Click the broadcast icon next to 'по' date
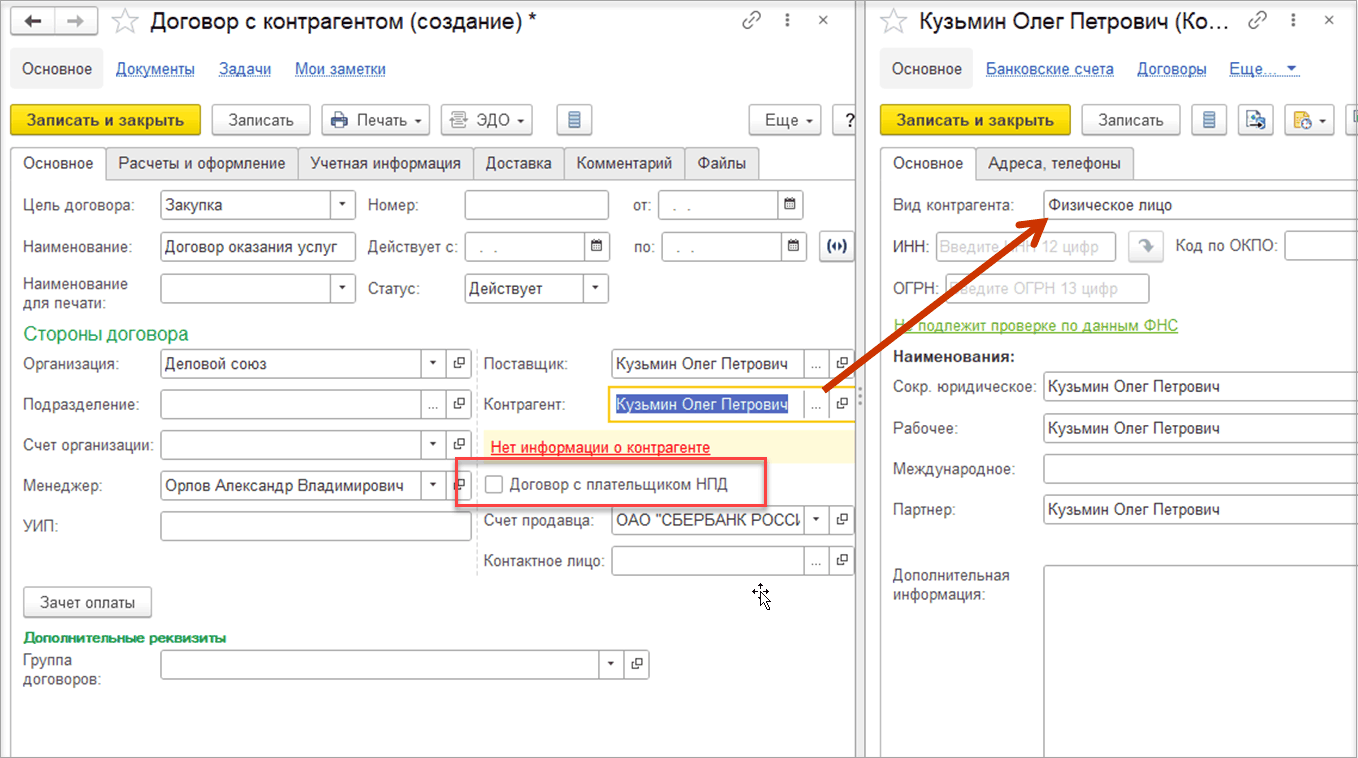 835,246
